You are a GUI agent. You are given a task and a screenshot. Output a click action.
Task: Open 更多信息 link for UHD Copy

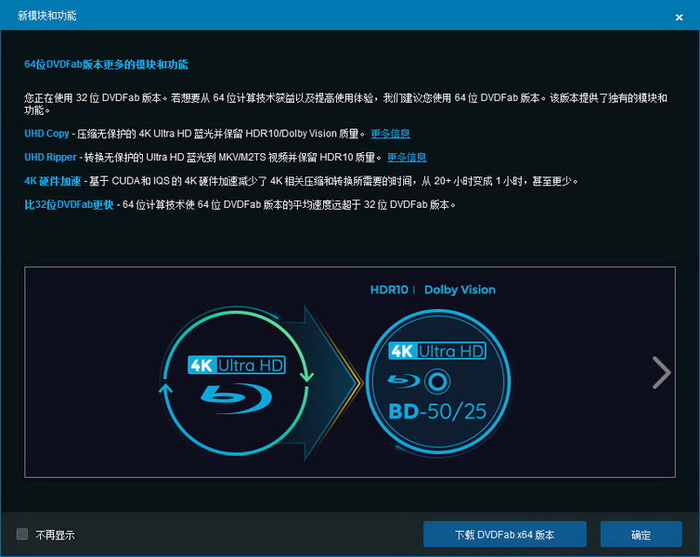click(x=391, y=133)
